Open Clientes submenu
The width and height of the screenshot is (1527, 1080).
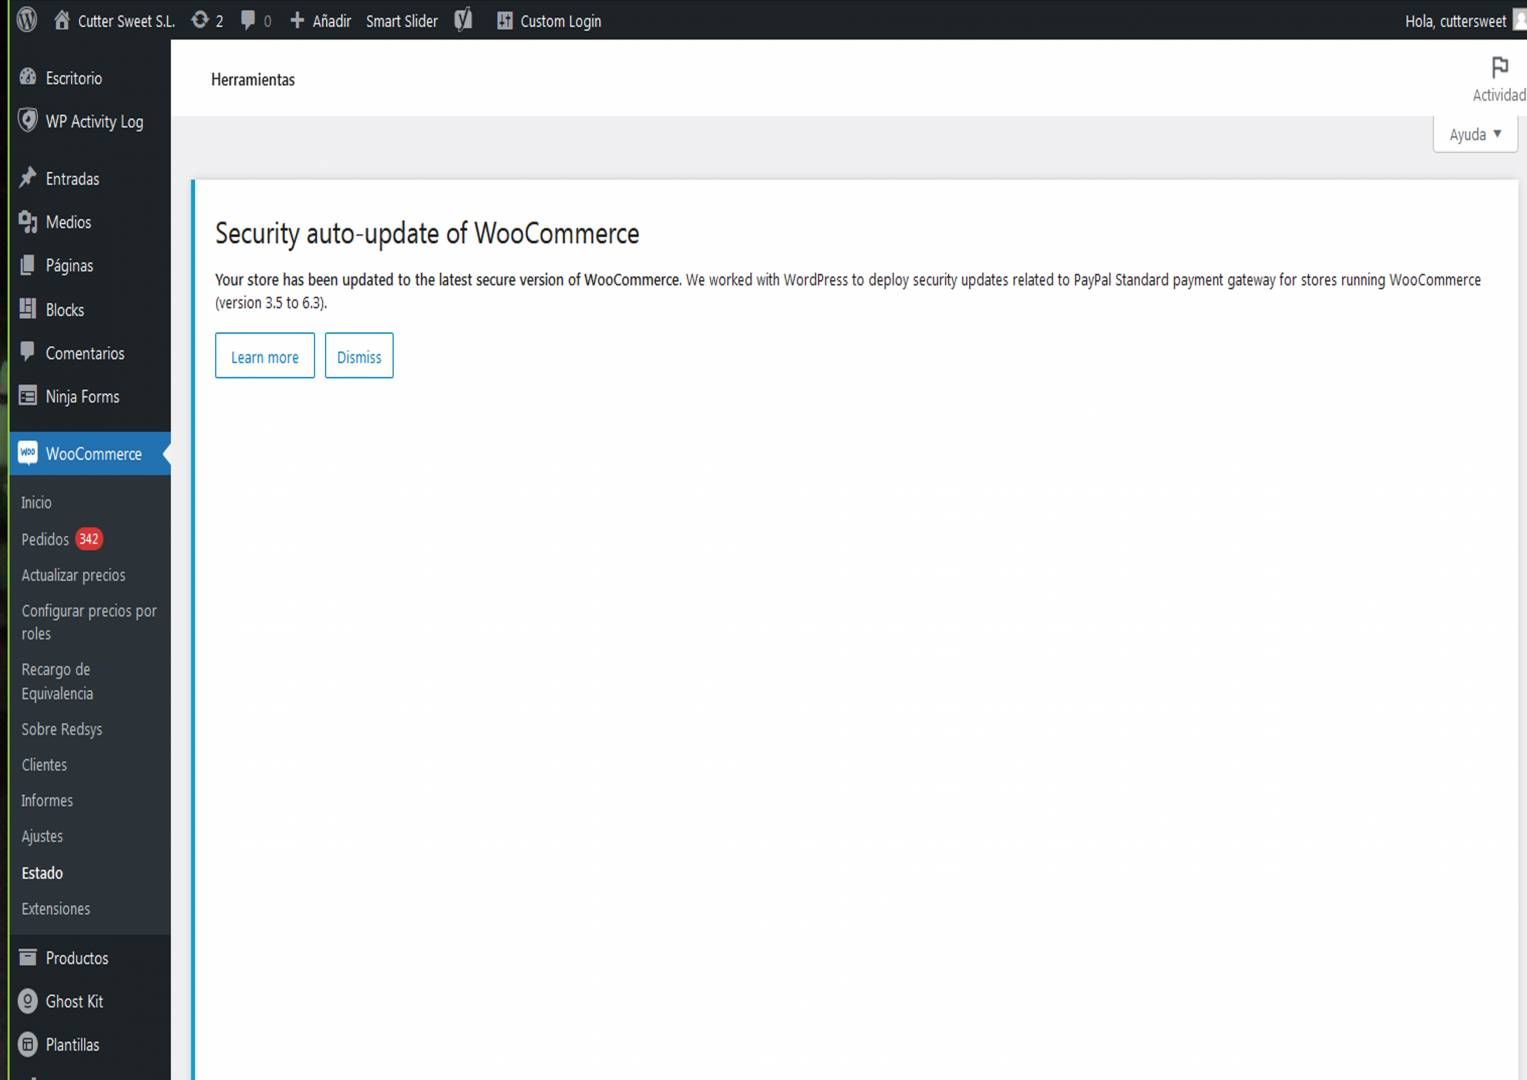44,765
